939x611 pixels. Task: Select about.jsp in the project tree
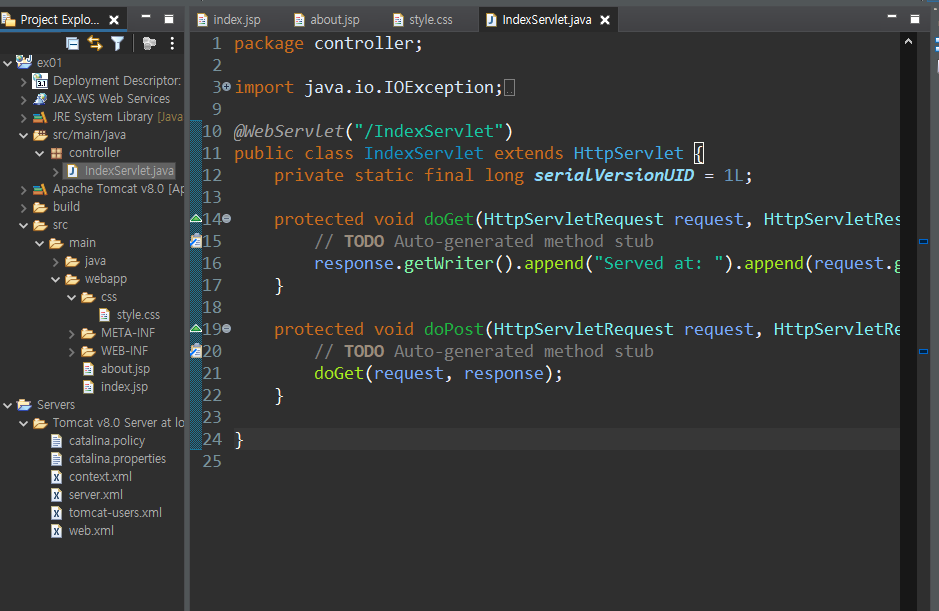coord(125,368)
